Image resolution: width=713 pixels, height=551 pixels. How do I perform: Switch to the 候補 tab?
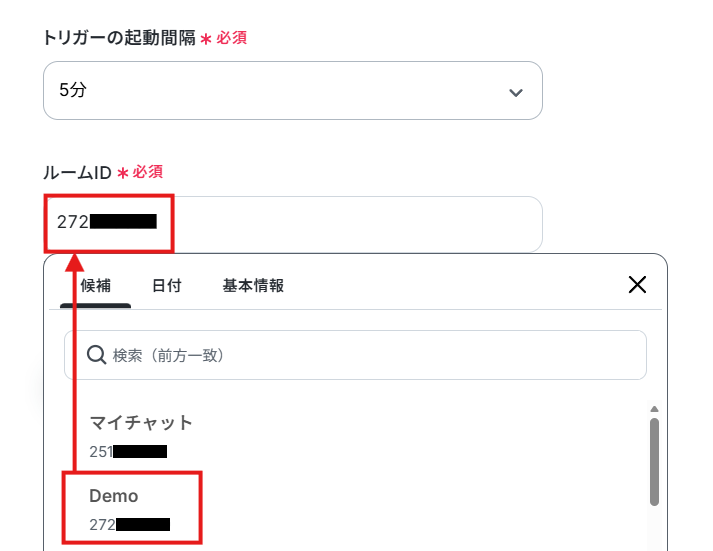(x=95, y=286)
